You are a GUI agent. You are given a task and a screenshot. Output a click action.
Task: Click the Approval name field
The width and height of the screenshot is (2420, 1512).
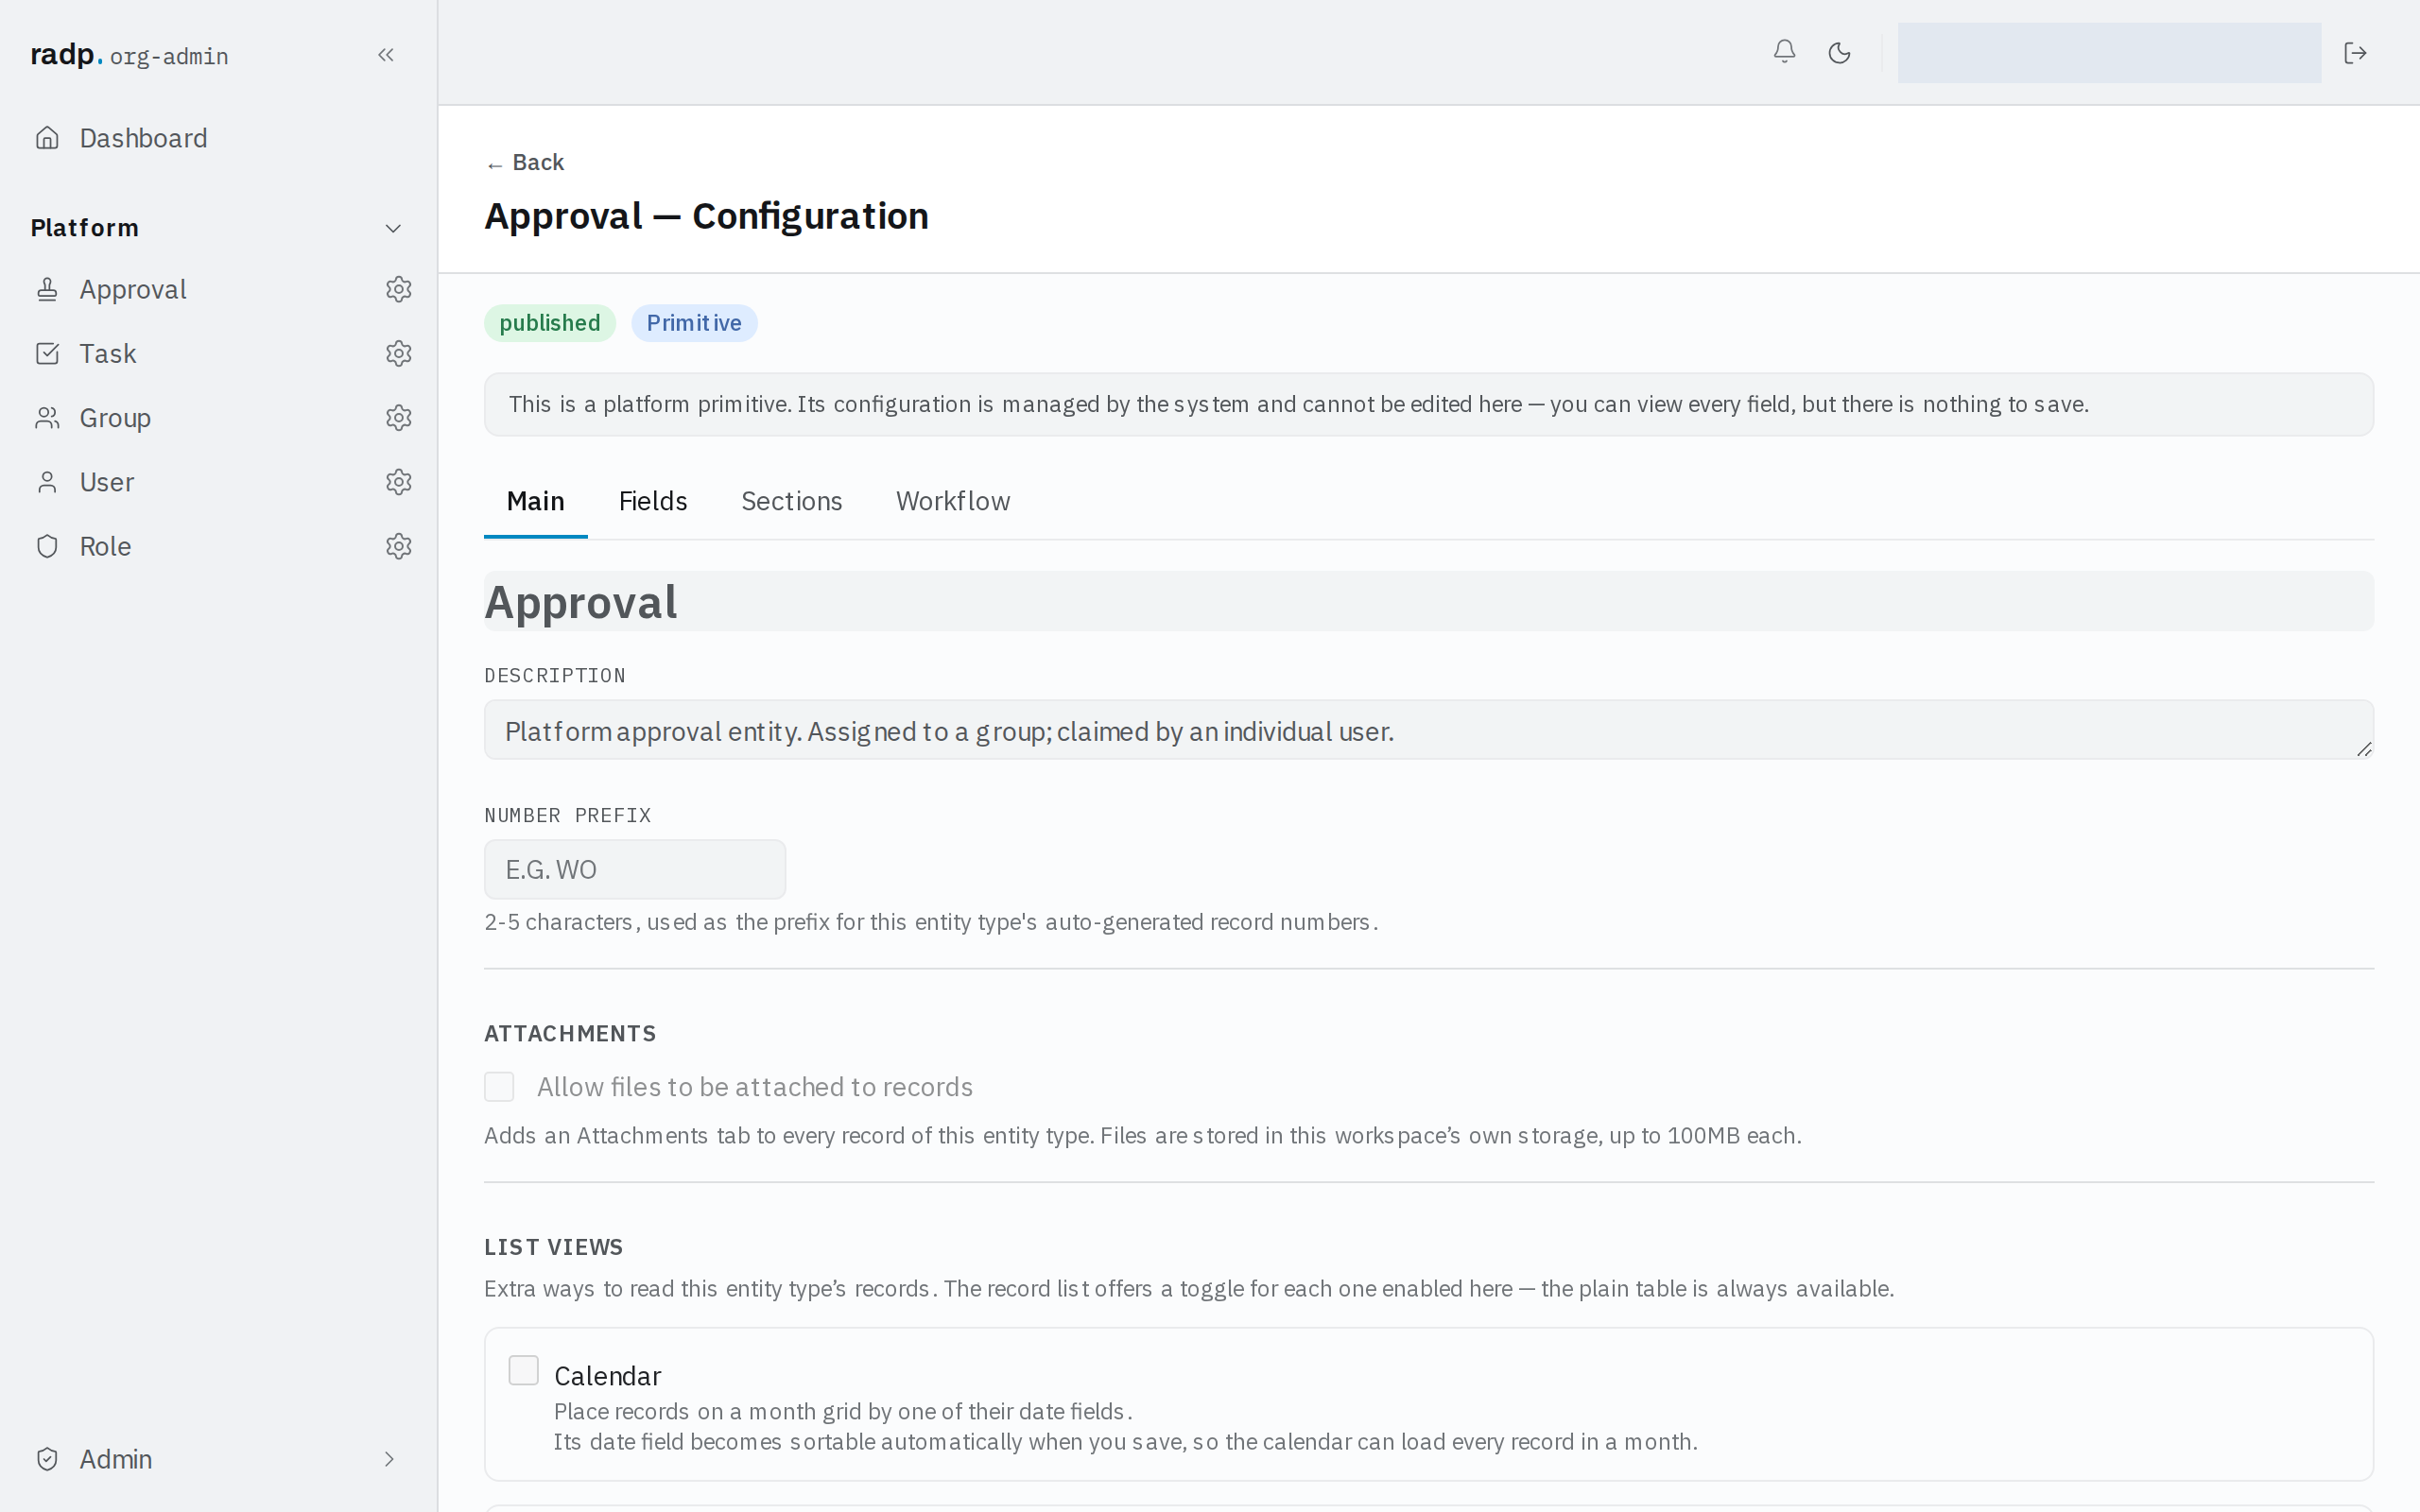(1429, 601)
